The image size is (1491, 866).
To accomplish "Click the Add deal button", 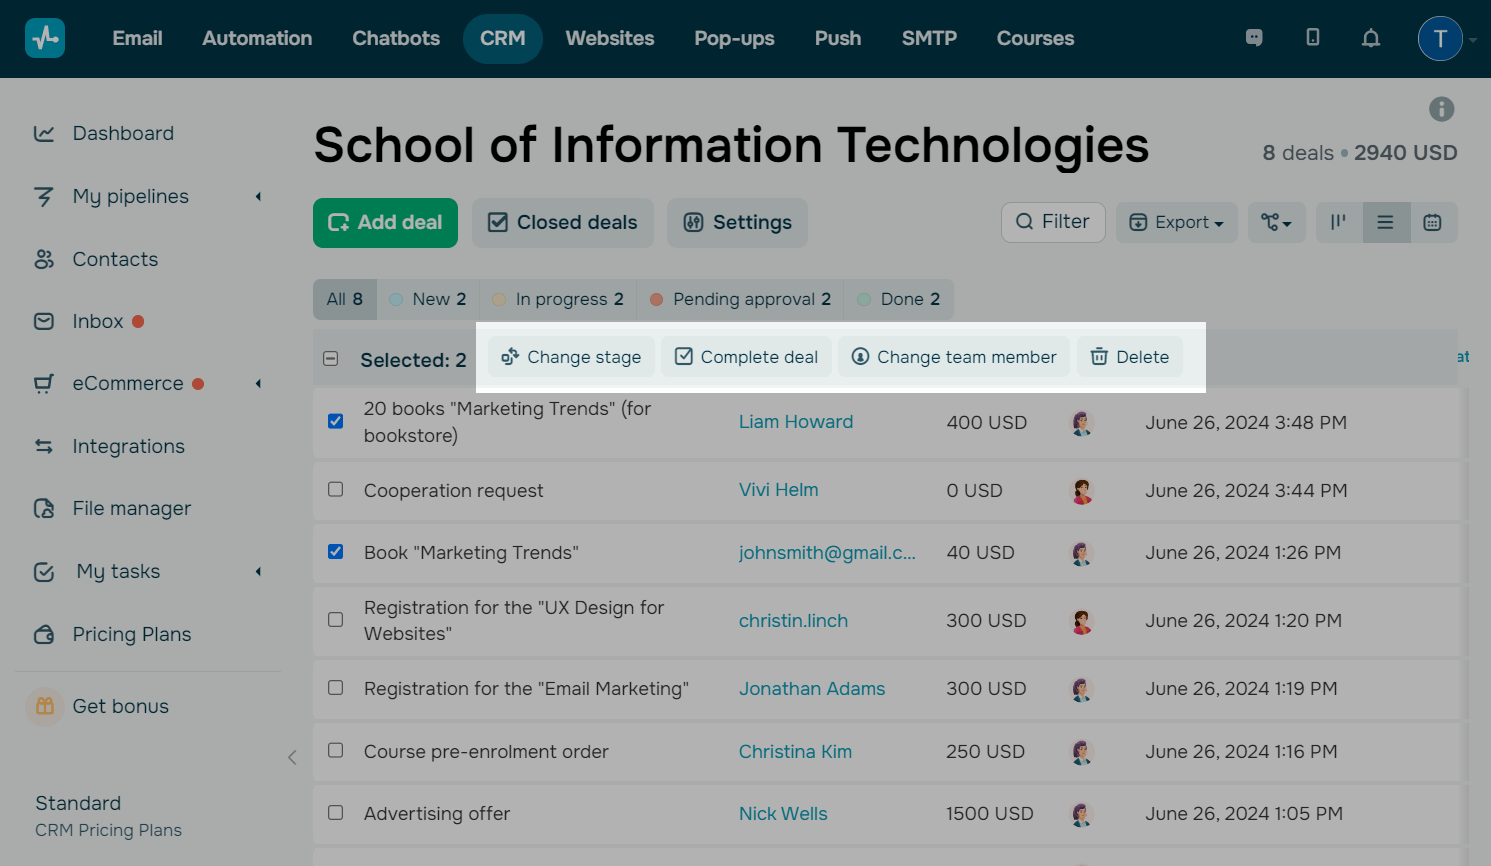I will pyautogui.click(x=385, y=222).
